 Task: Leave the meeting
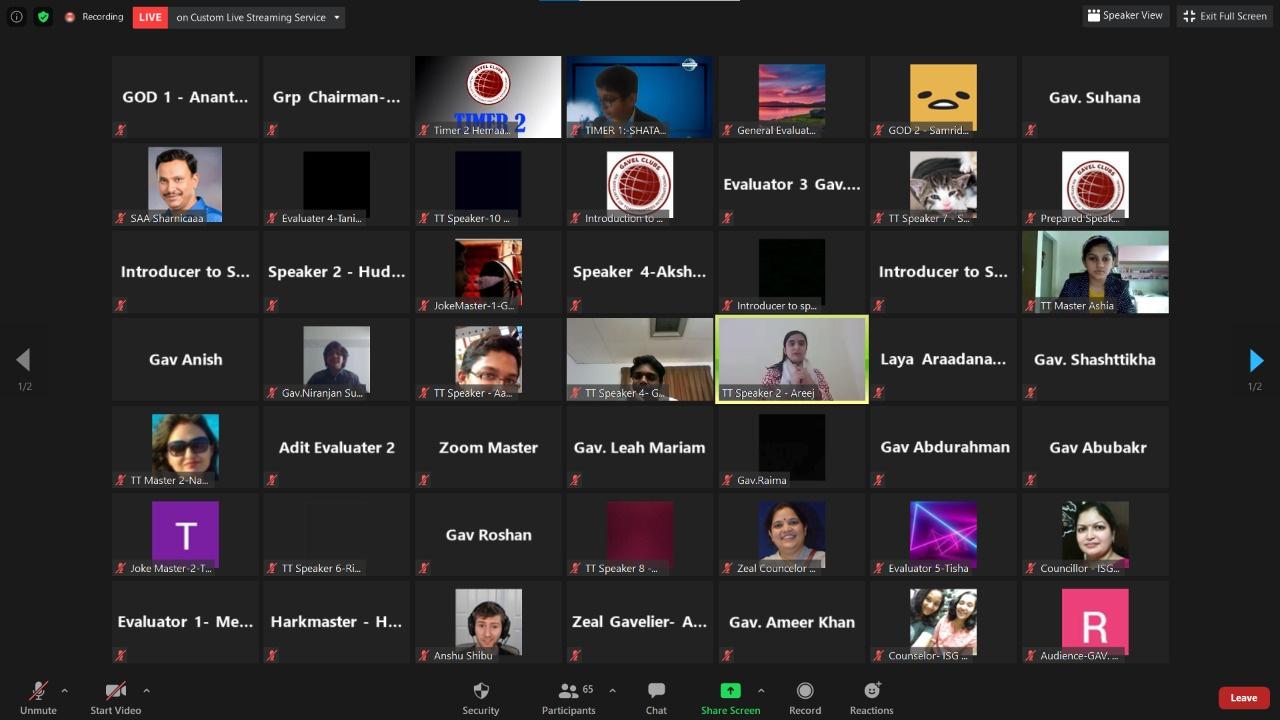(x=1244, y=698)
